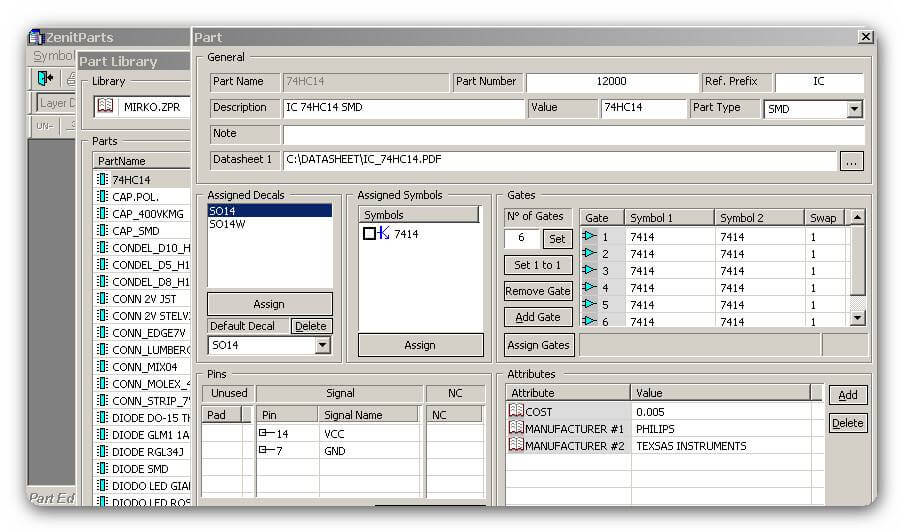
Task: Open the Symbol menu
Action: (52, 56)
